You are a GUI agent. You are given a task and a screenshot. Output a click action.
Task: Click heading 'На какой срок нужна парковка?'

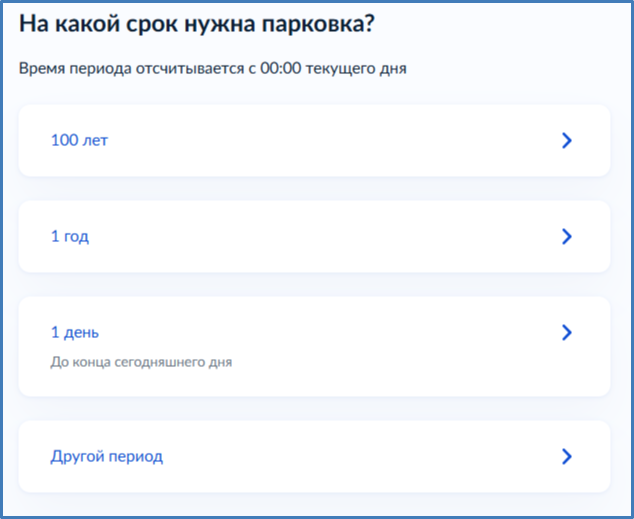pos(197,24)
